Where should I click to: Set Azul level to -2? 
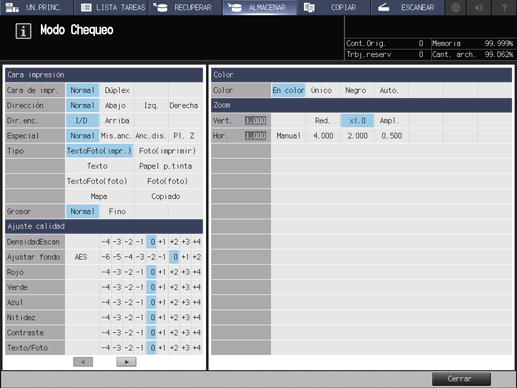pos(128,302)
